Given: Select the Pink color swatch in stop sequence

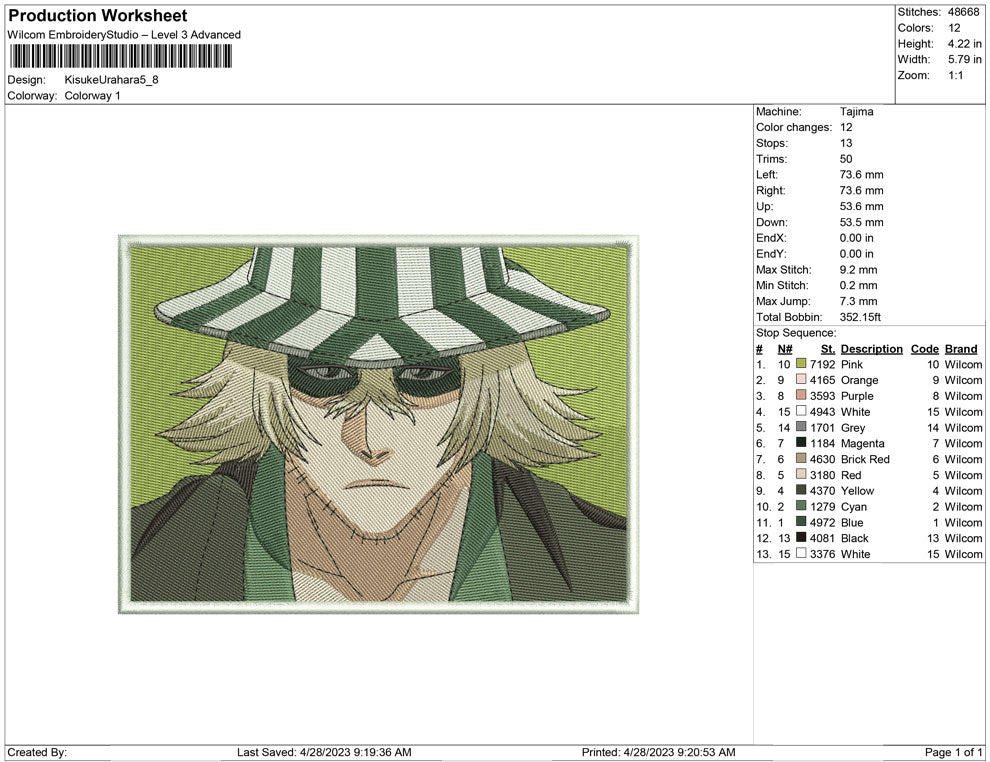Looking at the screenshot, I should point(800,364).
